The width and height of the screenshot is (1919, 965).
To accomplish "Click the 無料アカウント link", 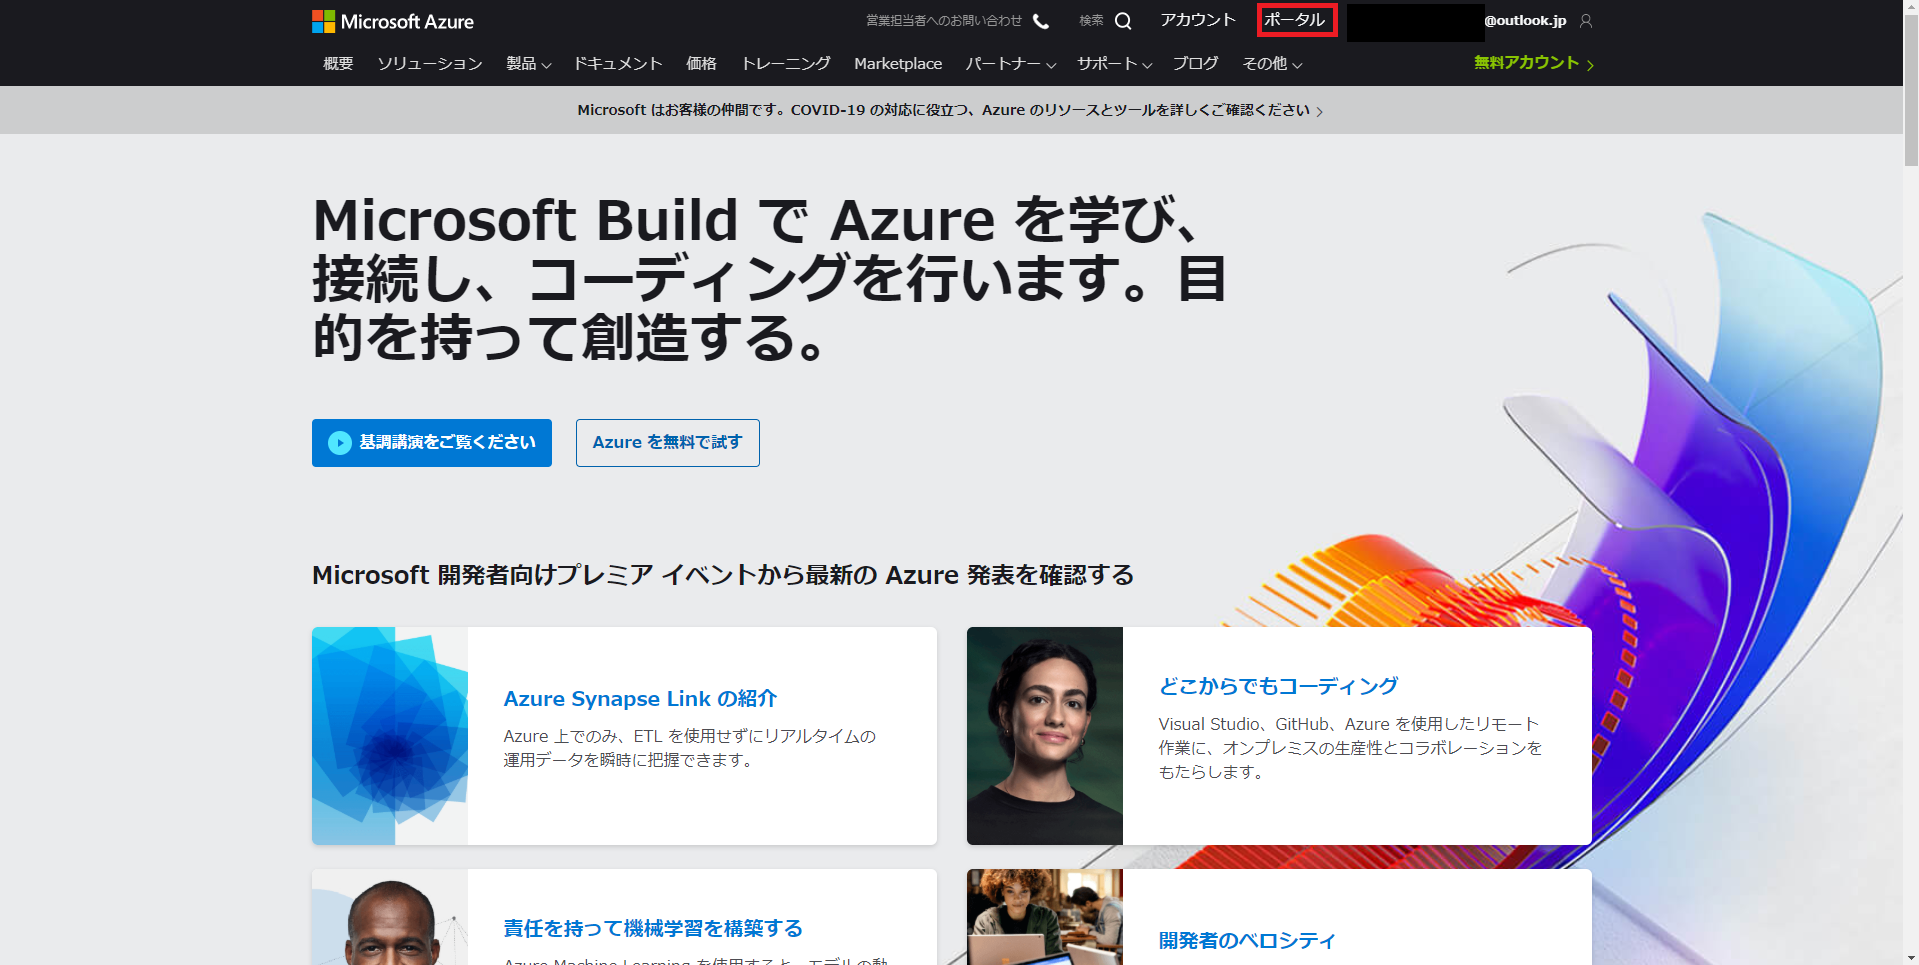I will coord(1526,63).
